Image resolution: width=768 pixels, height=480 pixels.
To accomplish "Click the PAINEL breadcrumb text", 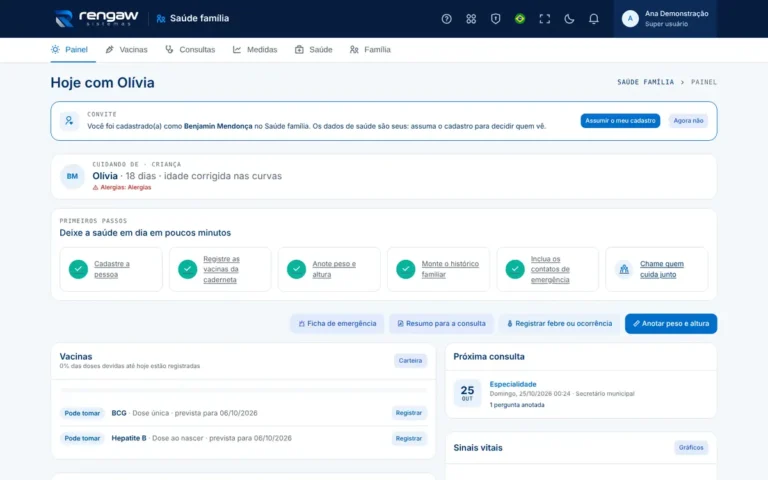I will [x=704, y=82].
